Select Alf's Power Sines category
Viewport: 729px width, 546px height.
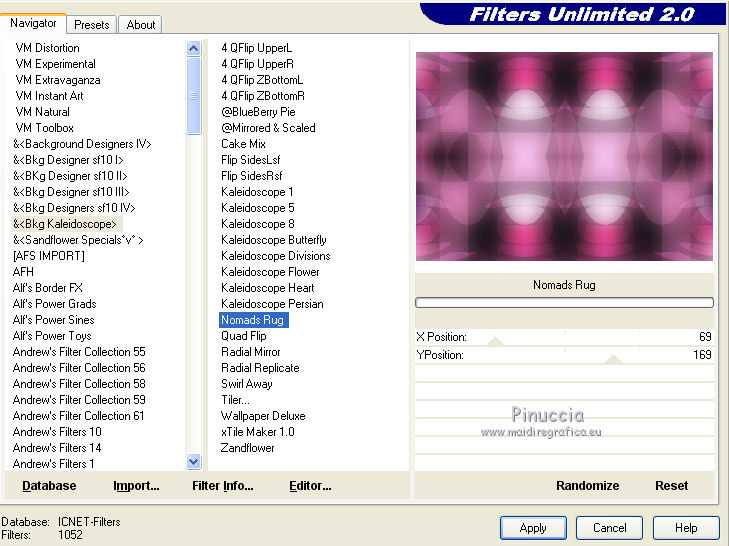[x=53, y=320]
